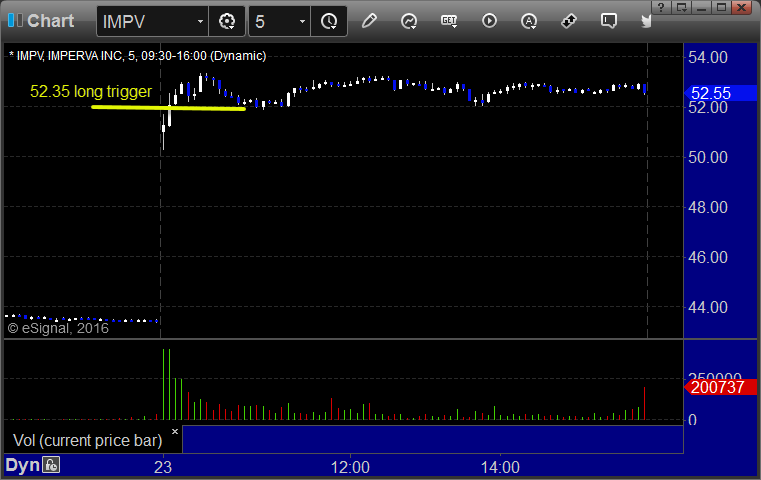Toggle the Dyn lock icon
This screenshot has width=761, height=480.
click(x=50, y=465)
